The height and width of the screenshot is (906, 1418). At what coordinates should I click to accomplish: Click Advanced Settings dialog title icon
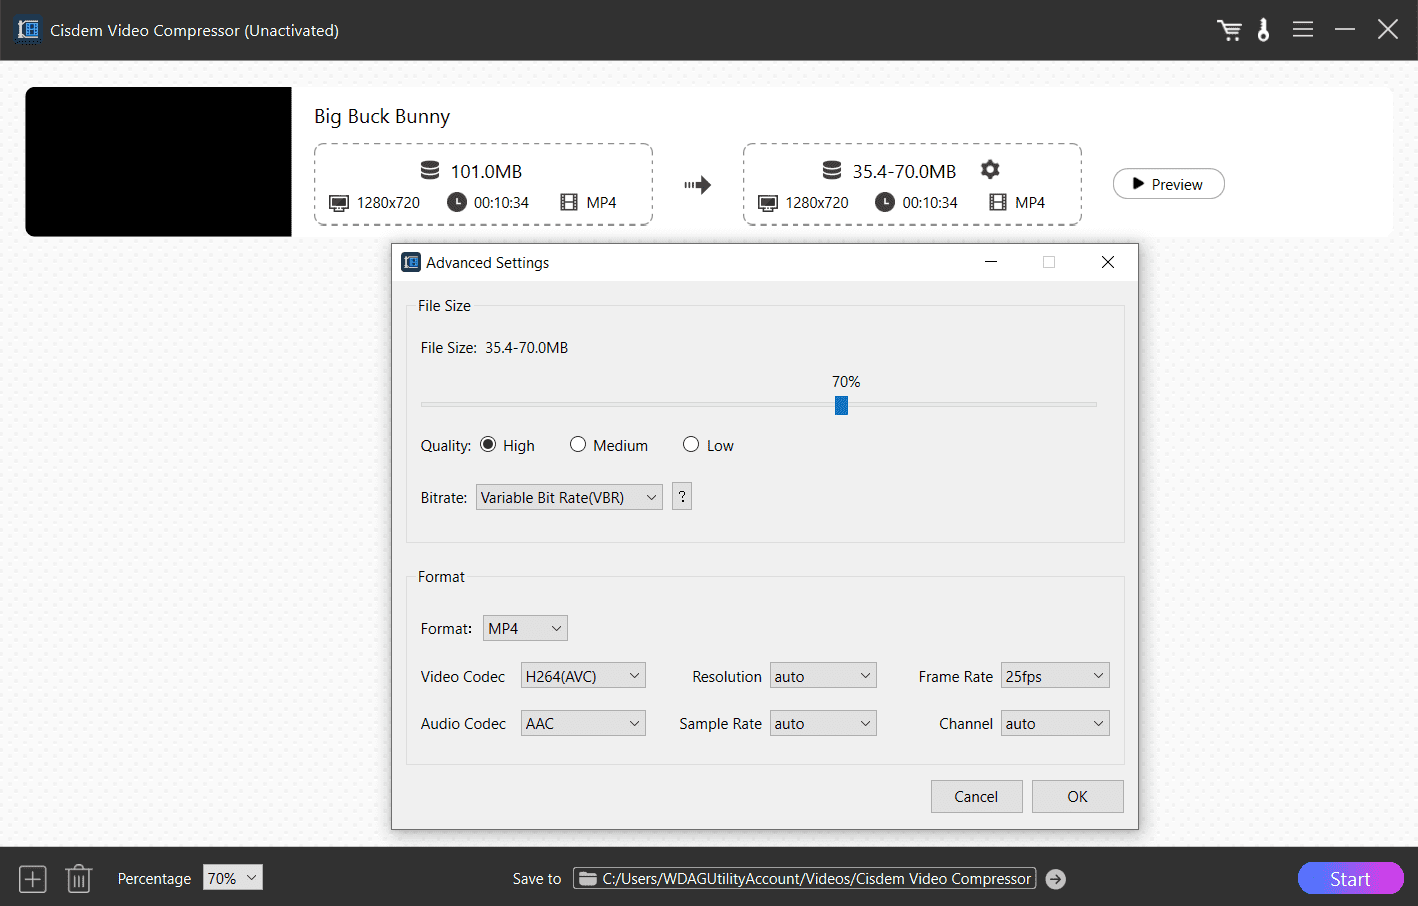coord(411,262)
